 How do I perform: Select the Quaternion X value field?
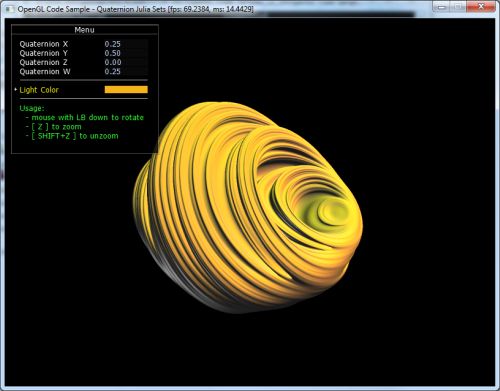[x=126, y=44]
